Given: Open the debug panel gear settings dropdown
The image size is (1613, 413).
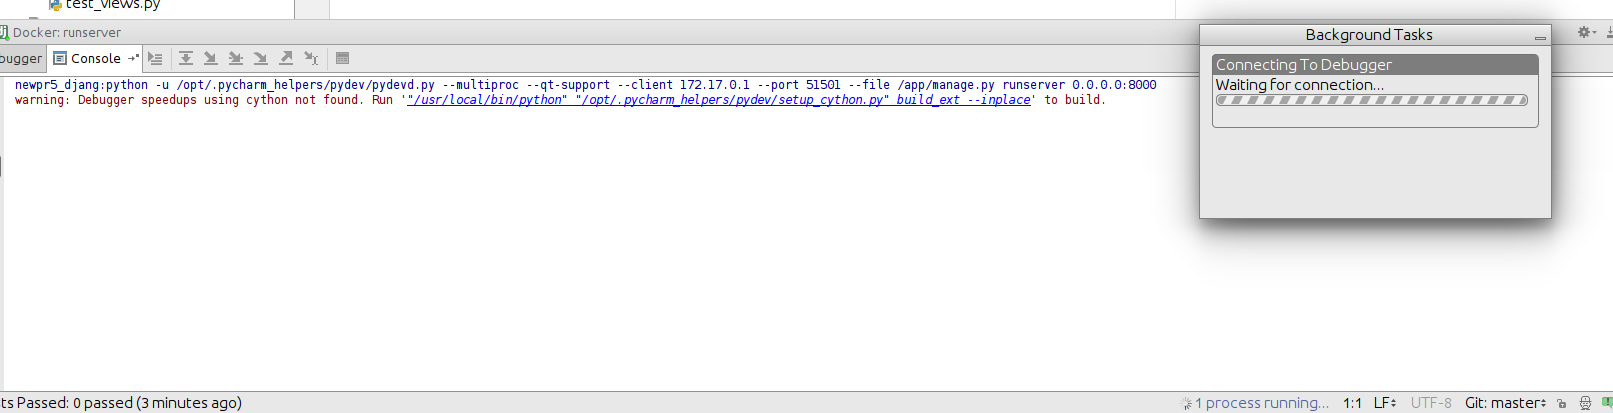Looking at the screenshot, I should pyautogui.click(x=1586, y=32).
